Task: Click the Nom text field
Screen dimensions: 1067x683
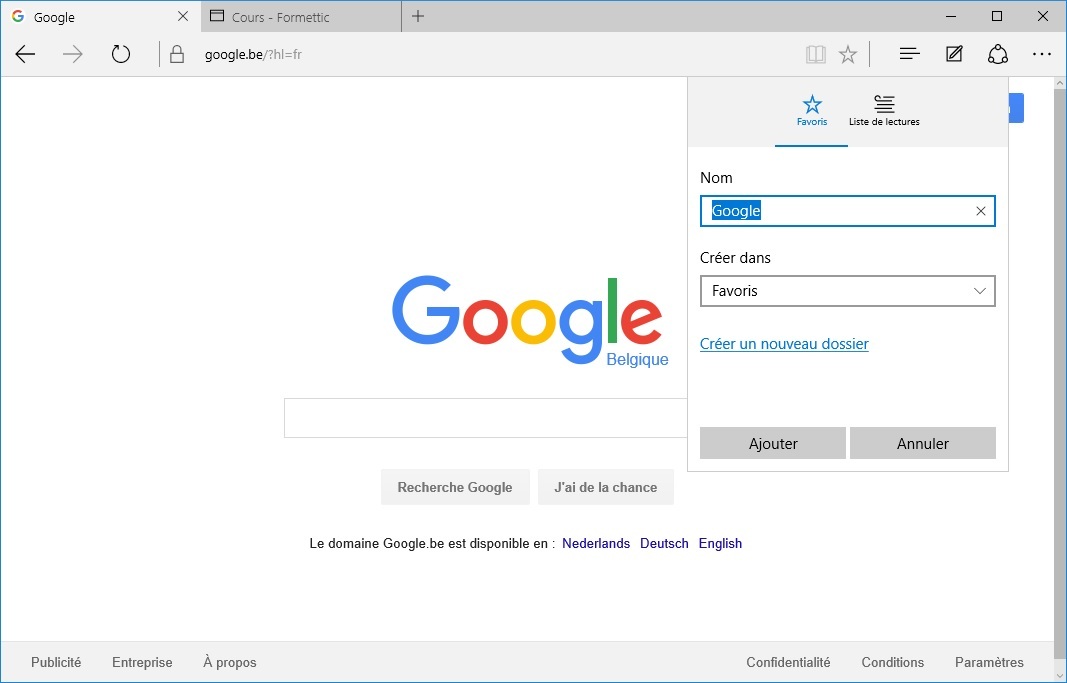Action: click(847, 211)
